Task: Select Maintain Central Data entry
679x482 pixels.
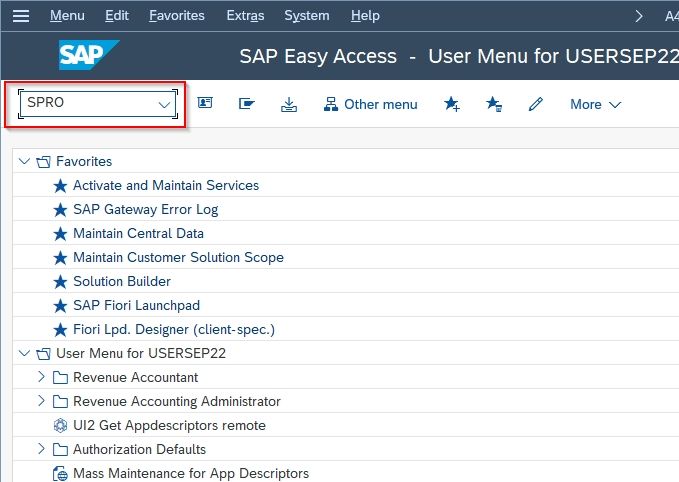Action: (x=138, y=233)
